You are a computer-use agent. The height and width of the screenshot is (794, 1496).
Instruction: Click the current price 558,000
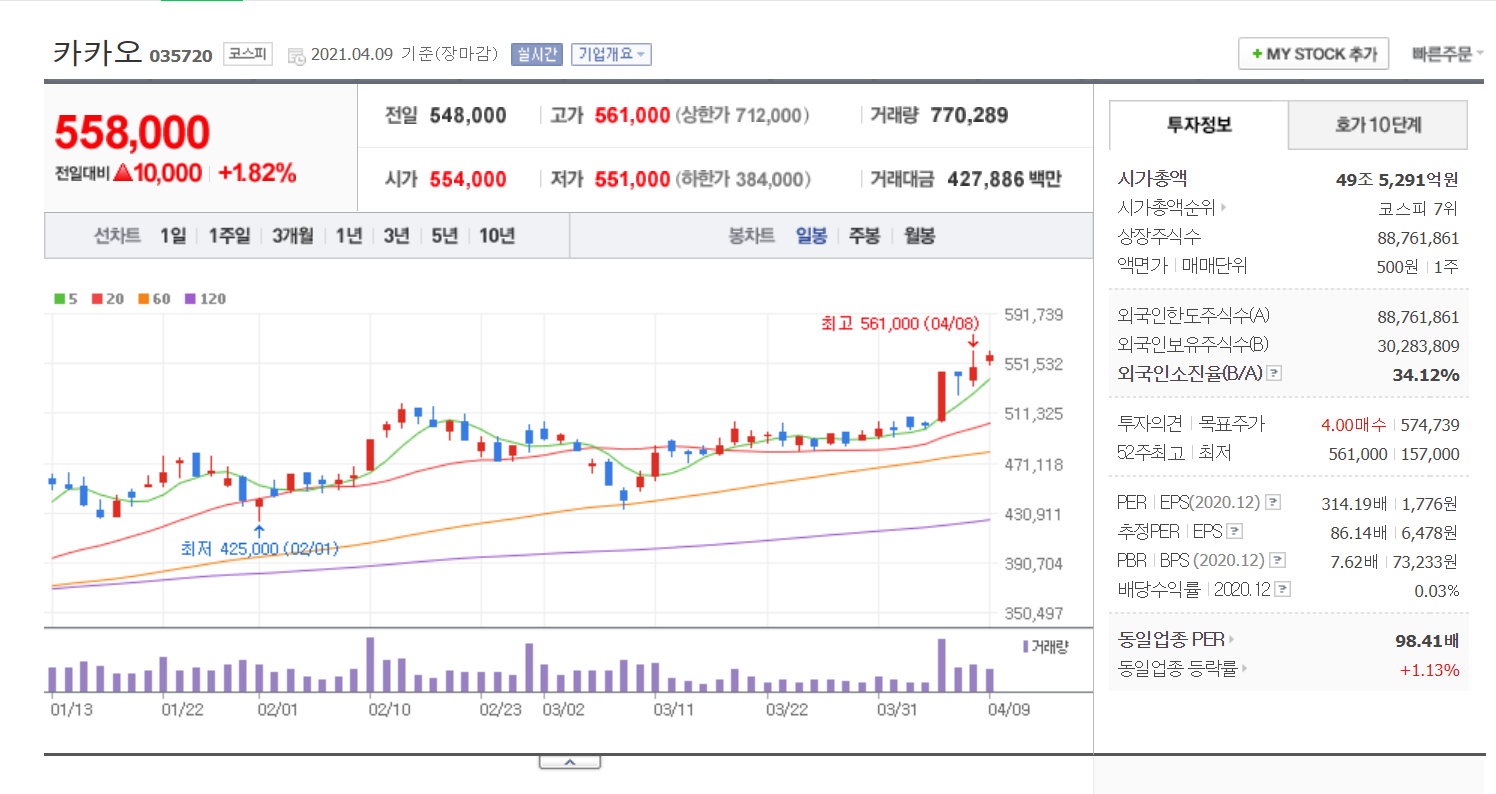click(x=132, y=131)
